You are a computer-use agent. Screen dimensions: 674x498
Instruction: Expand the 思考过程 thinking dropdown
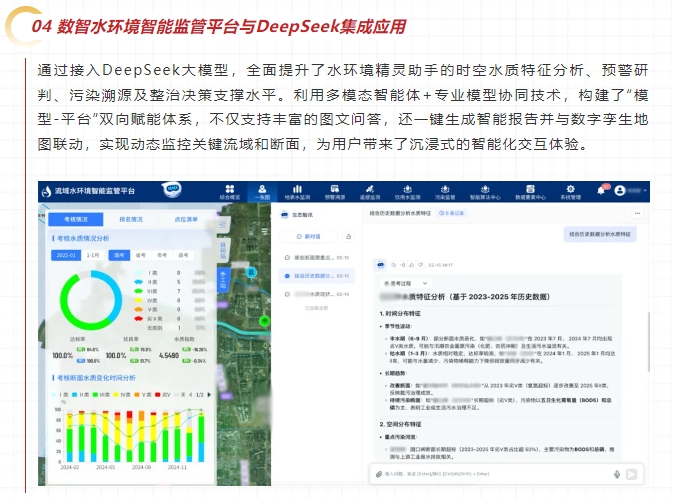pos(405,284)
